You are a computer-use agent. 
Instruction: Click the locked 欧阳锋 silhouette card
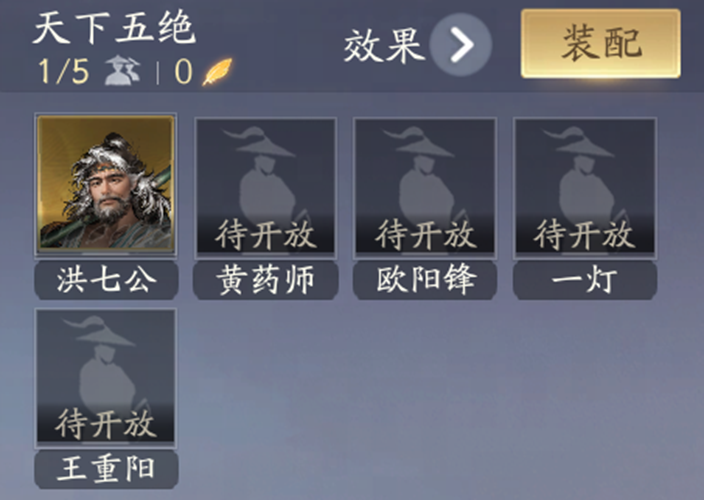click(425, 187)
